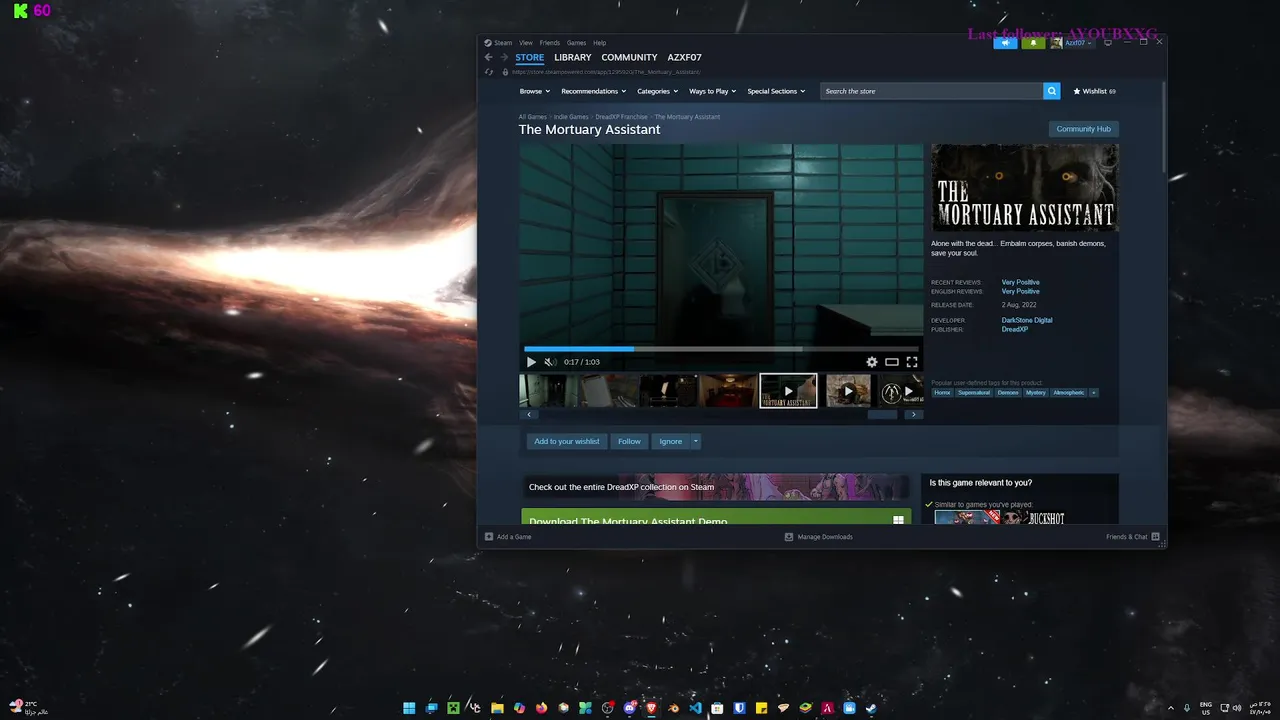1280x720 pixels.
Task: Open the AZXF07 profile tab
Action: [685, 57]
